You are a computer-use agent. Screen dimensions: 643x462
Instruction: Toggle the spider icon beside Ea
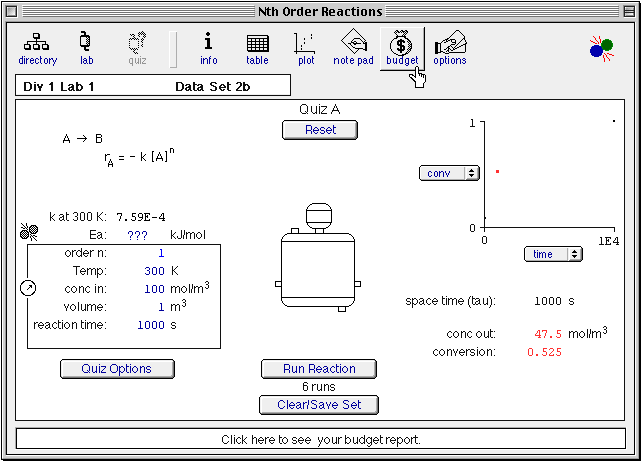pos(28,232)
